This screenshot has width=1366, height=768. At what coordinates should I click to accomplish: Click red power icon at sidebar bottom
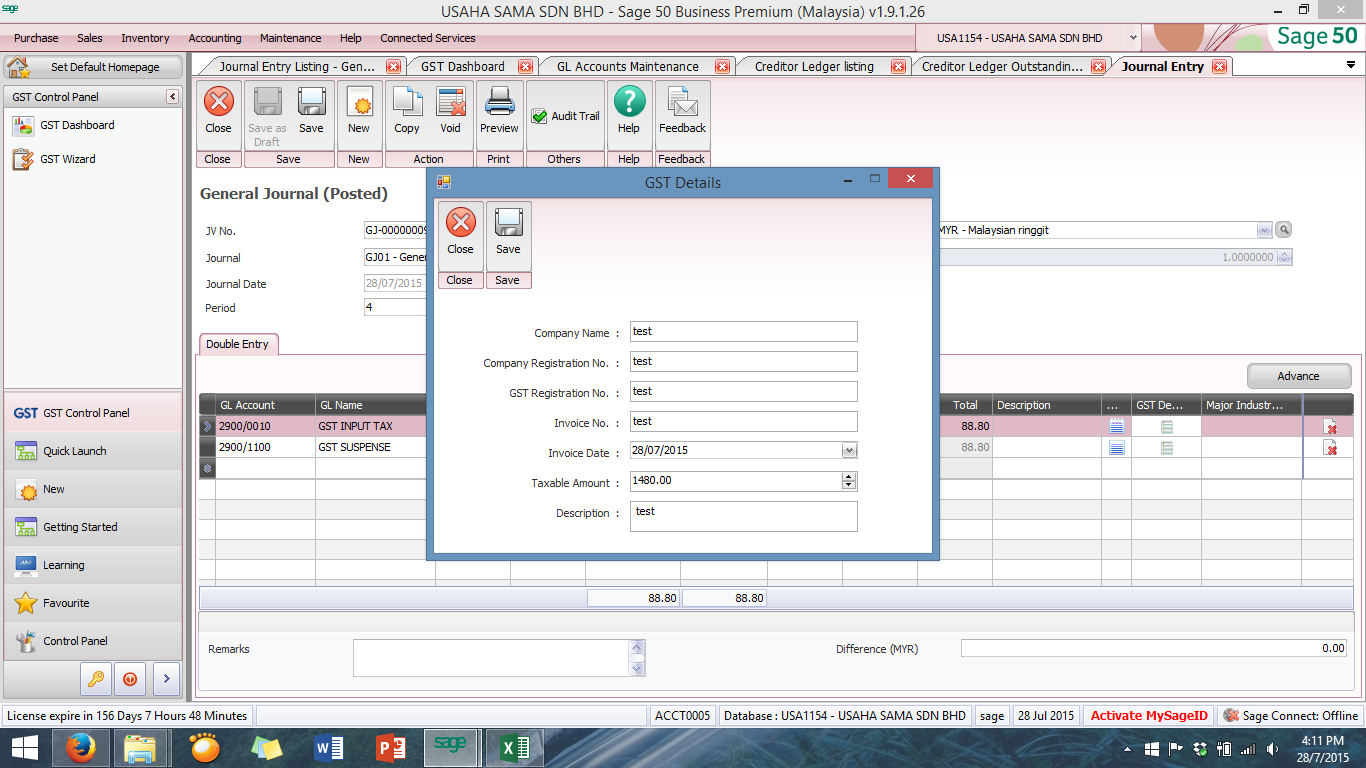coord(130,678)
